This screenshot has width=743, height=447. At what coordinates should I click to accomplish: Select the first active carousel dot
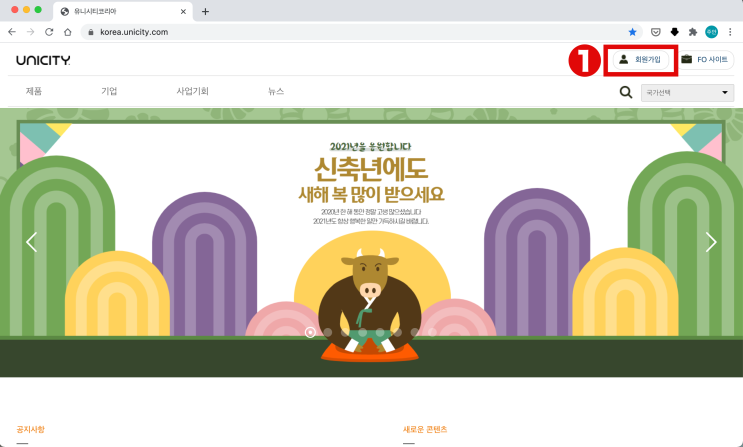310,332
